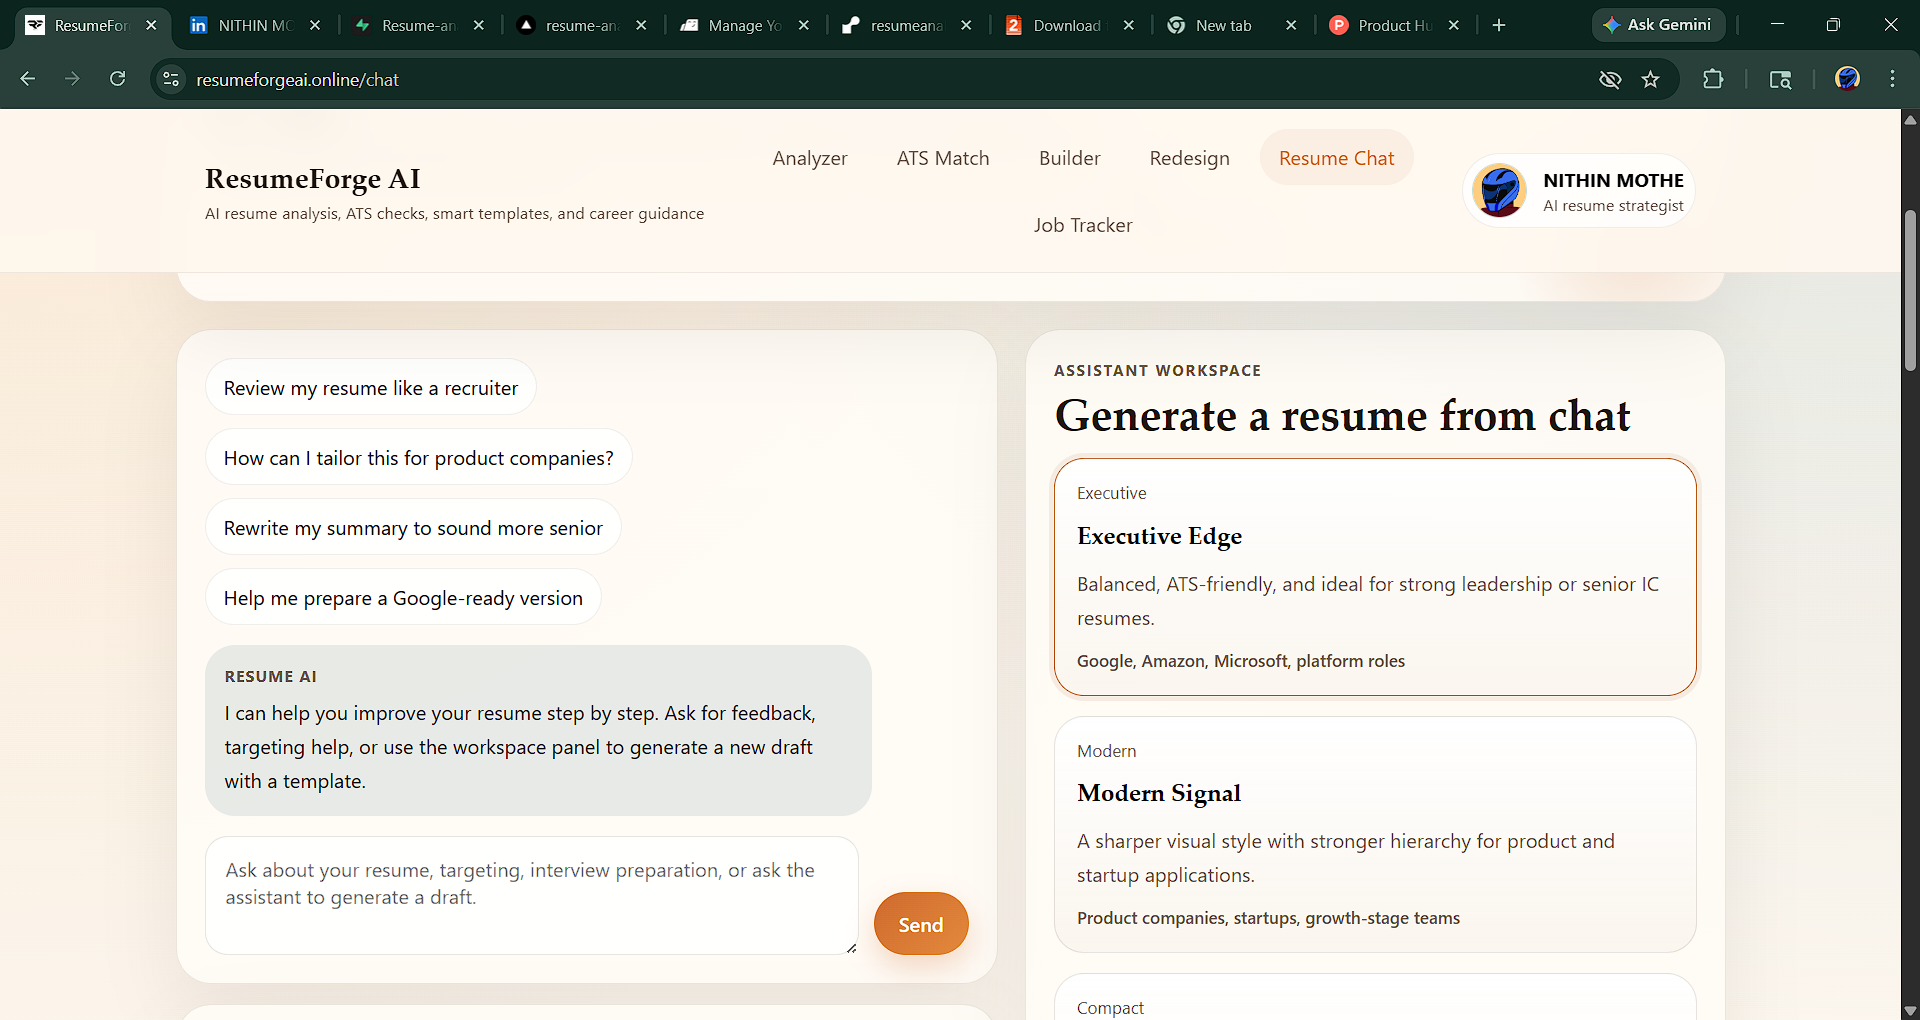
Task: Open the ATS Match page
Action: click(x=943, y=158)
